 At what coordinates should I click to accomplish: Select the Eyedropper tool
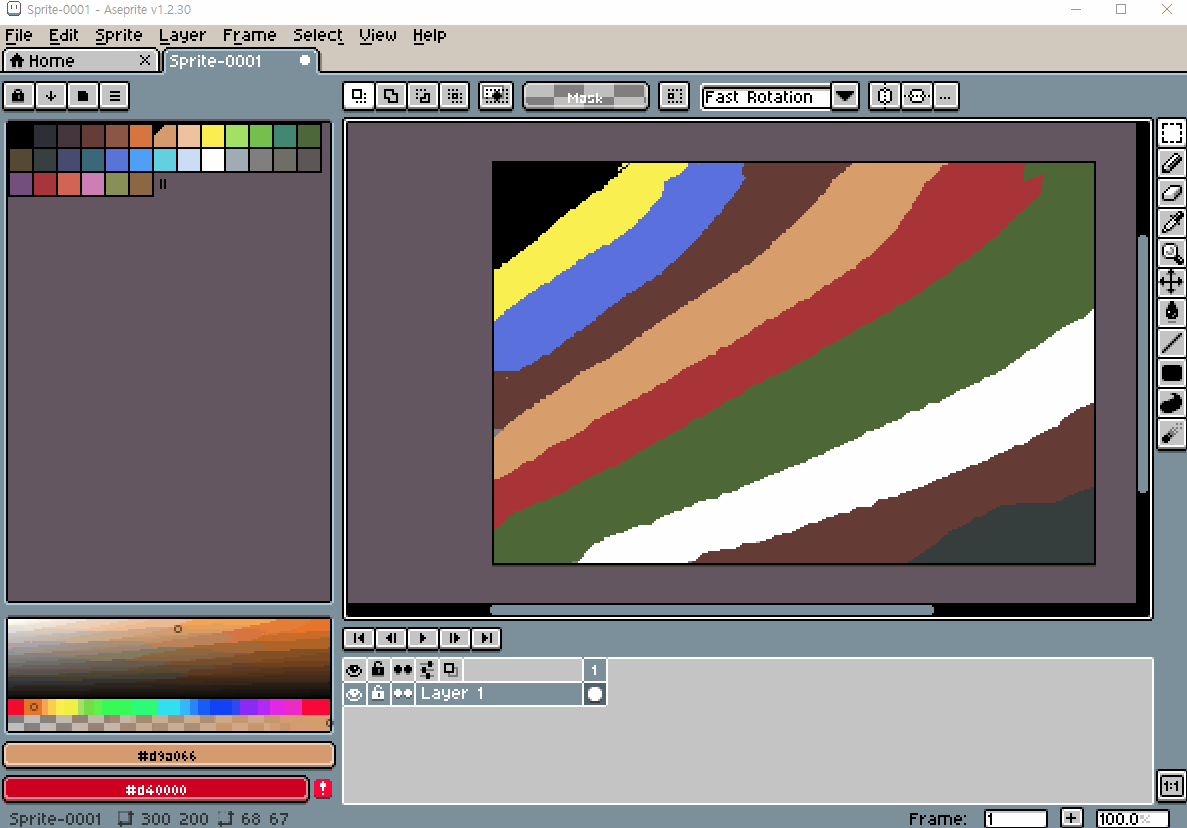tap(1171, 223)
